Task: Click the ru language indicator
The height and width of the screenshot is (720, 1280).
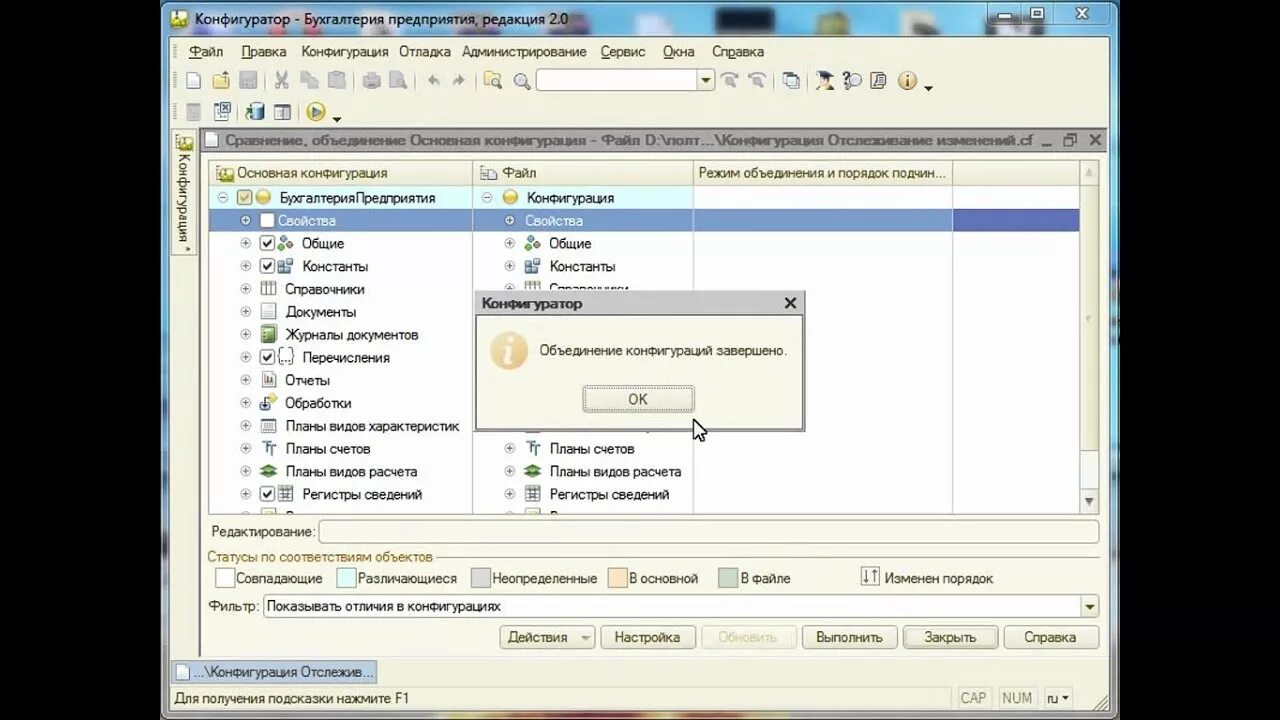Action: click(1057, 698)
